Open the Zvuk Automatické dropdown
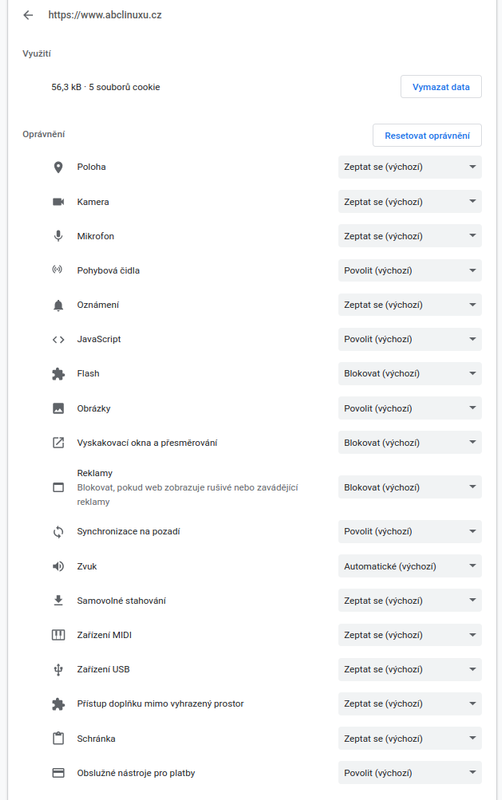Image resolution: width=502 pixels, height=800 pixels. pyautogui.click(x=410, y=566)
